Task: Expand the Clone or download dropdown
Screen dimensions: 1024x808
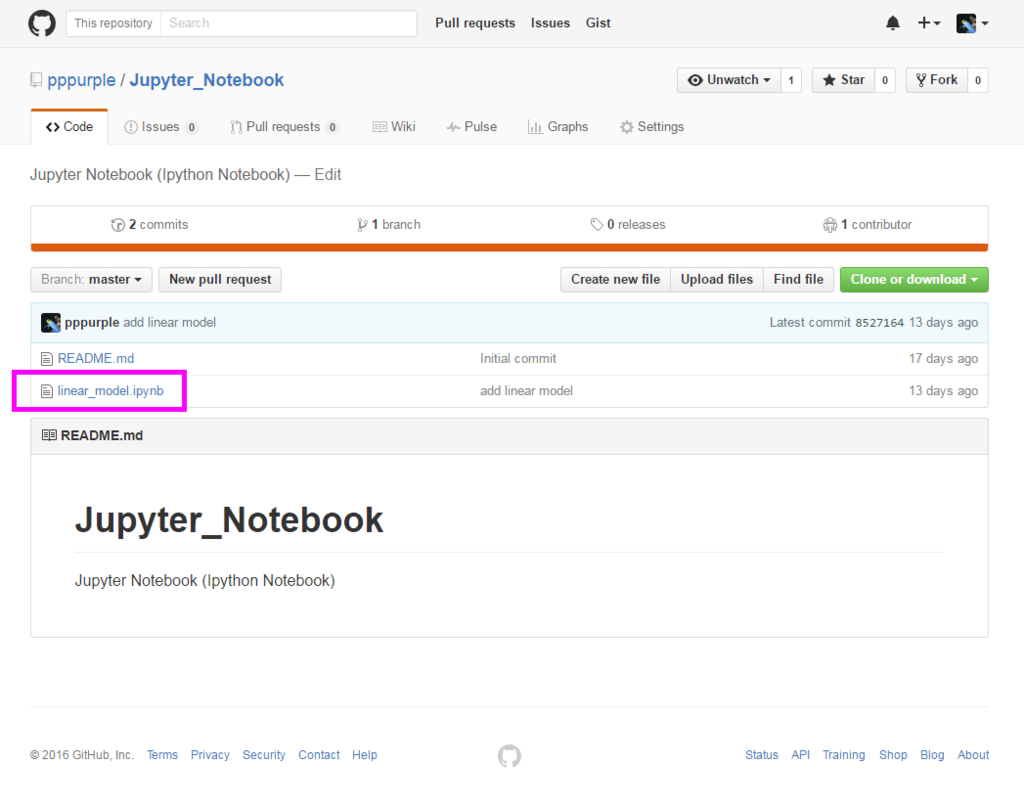Action: coord(913,280)
